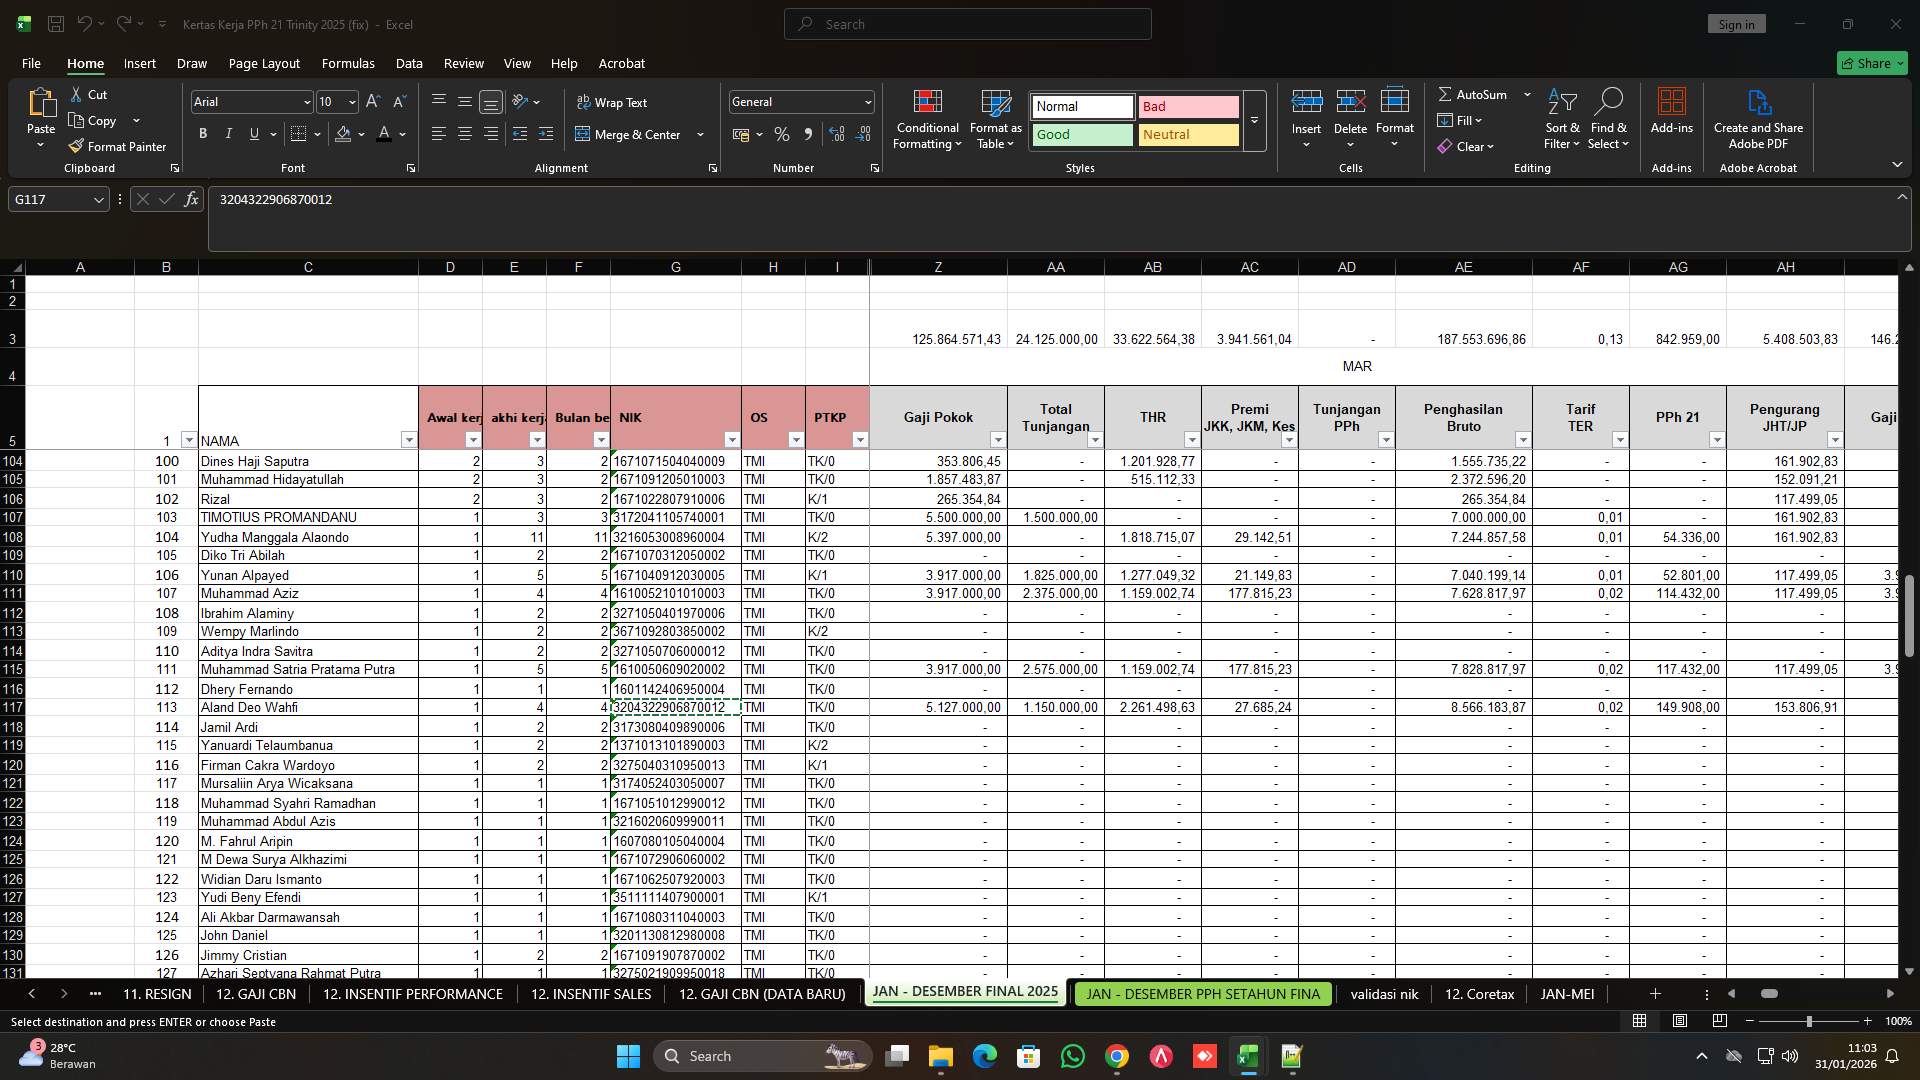Open the '12. Coretax' sheet tab
The height and width of the screenshot is (1080, 1920).
coord(1479,994)
